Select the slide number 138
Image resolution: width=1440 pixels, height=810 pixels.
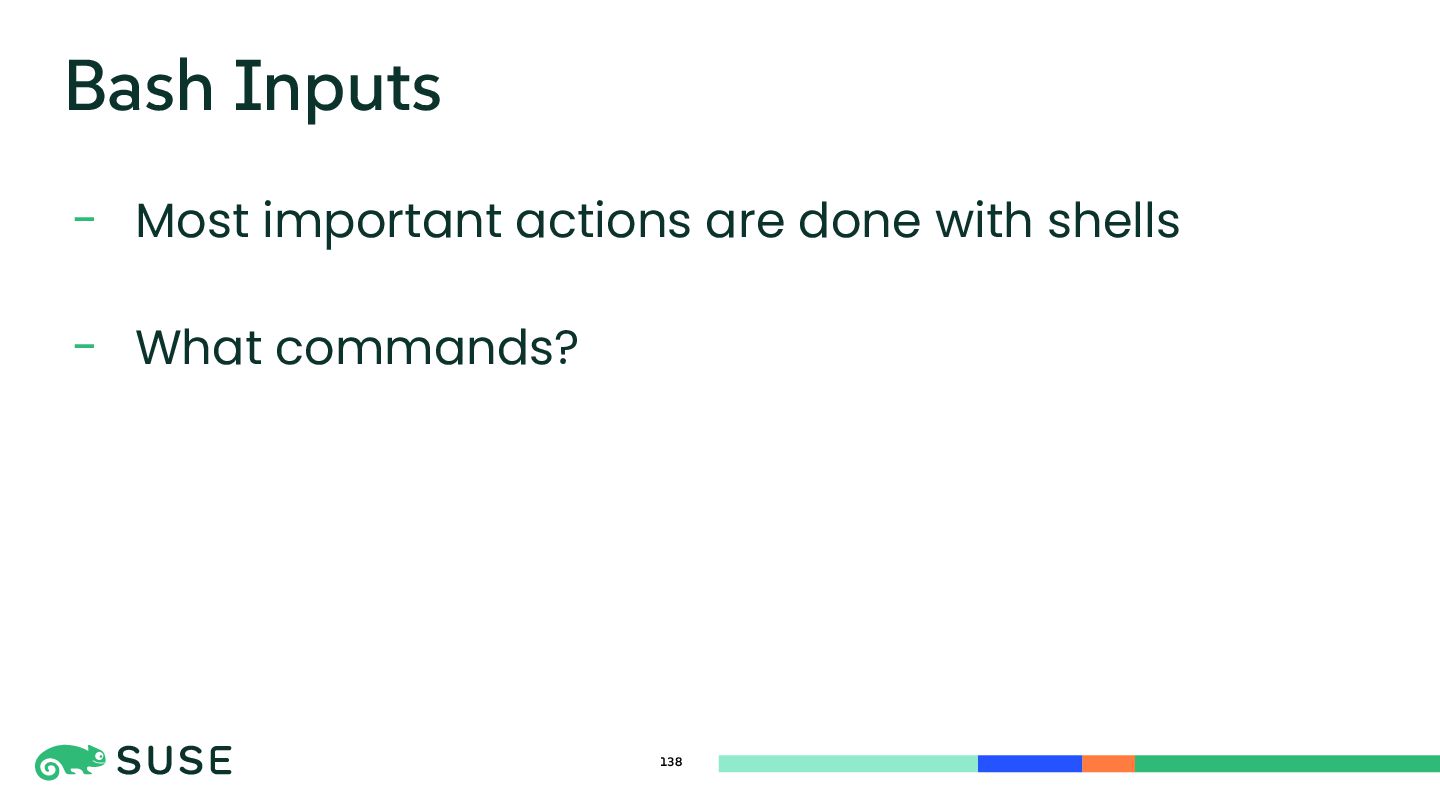click(671, 762)
